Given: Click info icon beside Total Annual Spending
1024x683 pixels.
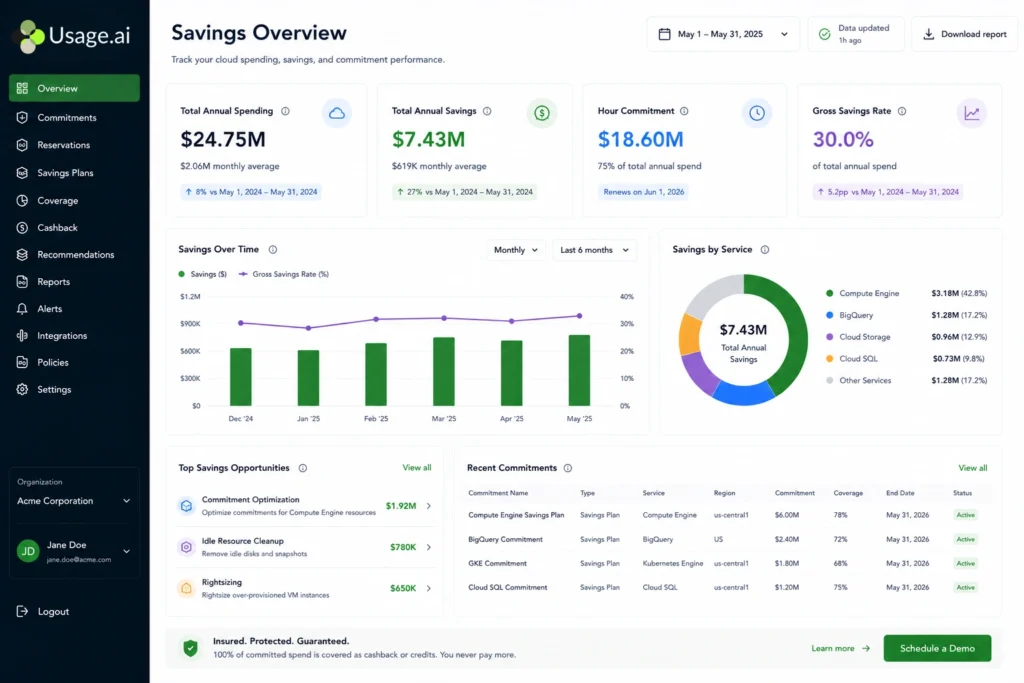Looking at the screenshot, I should click(285, 111).
